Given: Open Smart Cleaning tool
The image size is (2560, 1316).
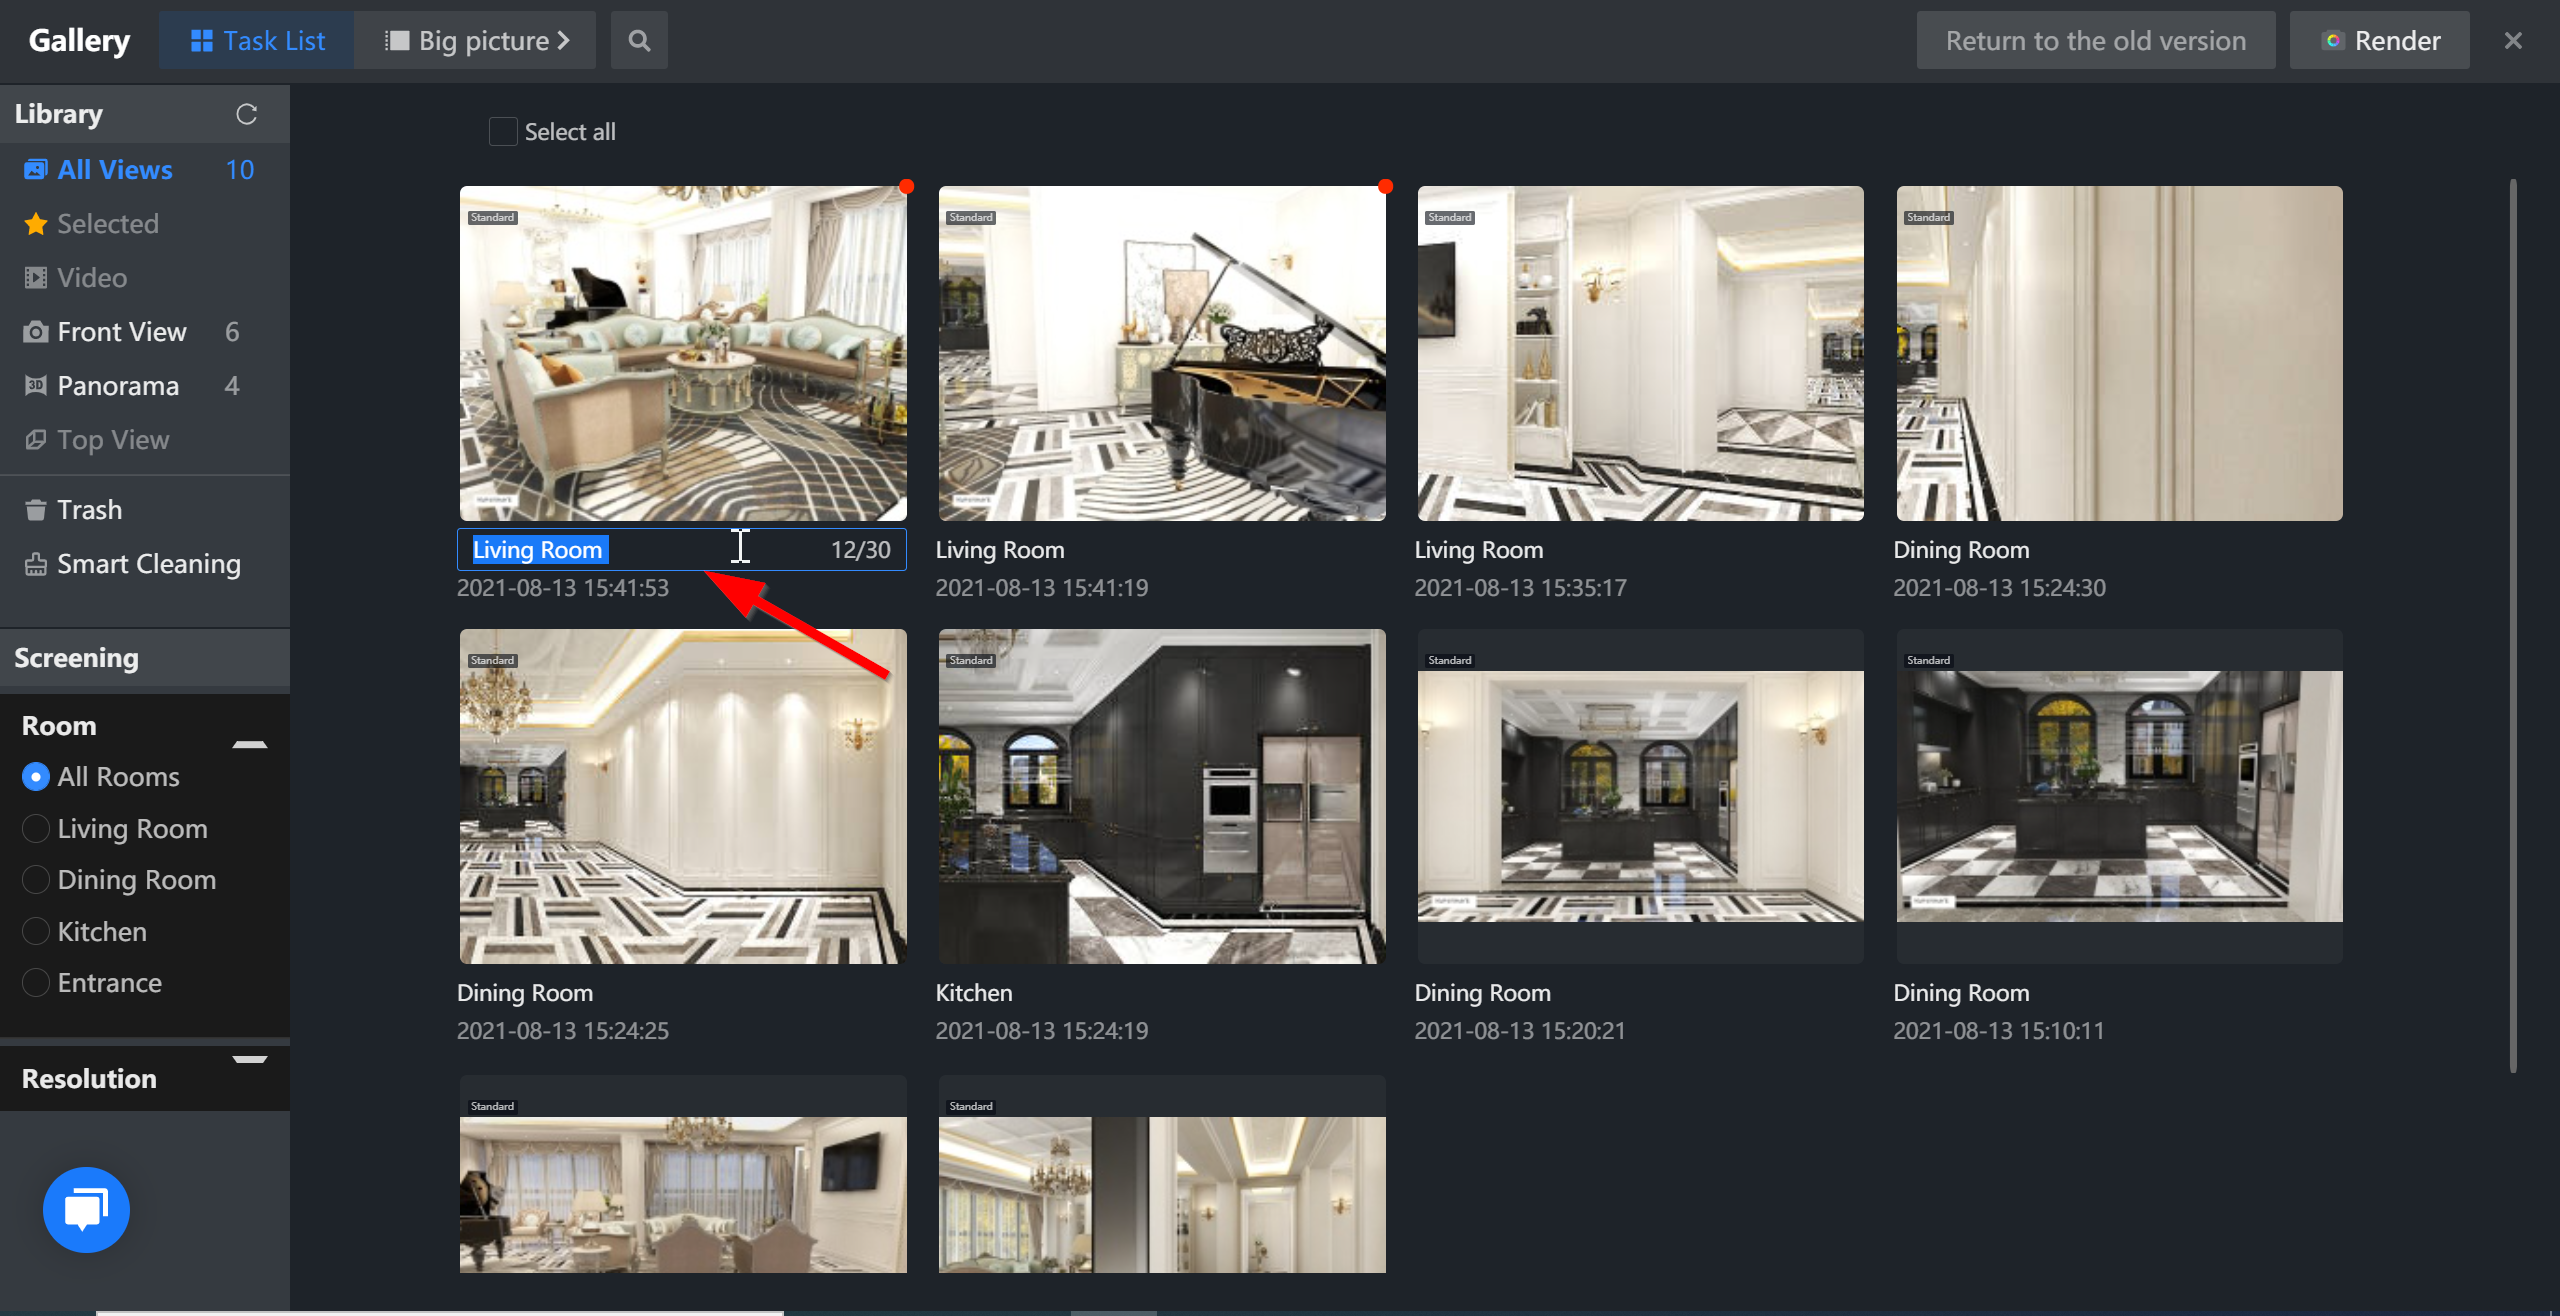Looking at the screenshot, I should [x=148, y=564].
